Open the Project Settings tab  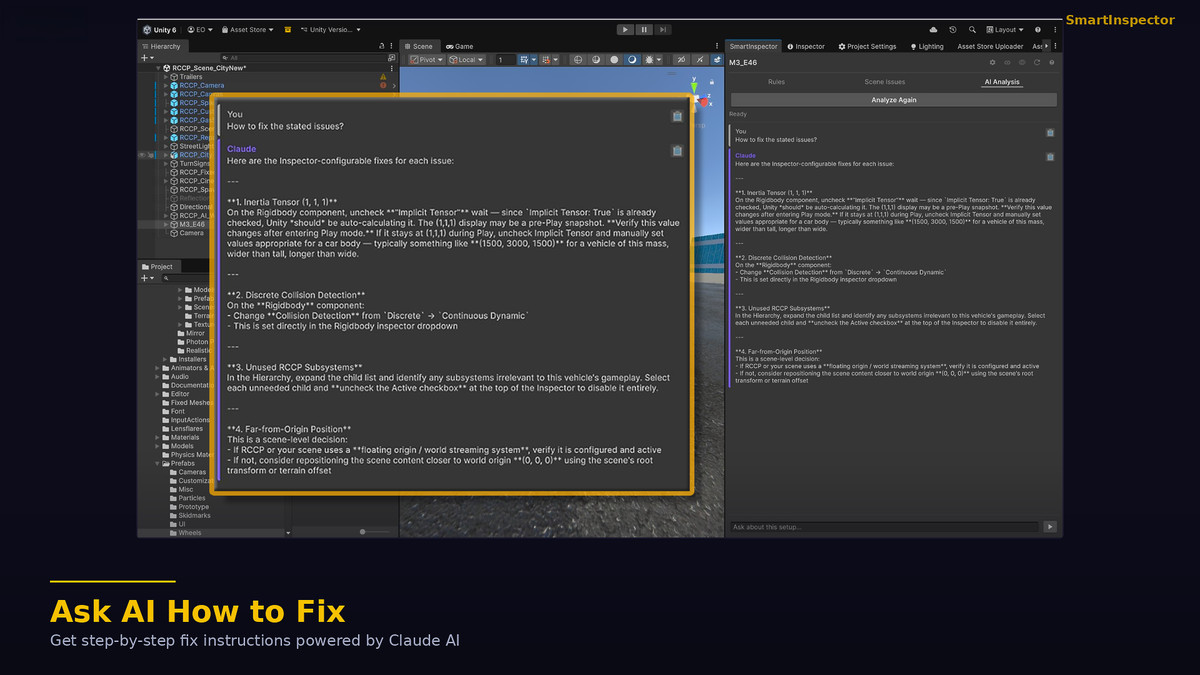tap(867, 46)
